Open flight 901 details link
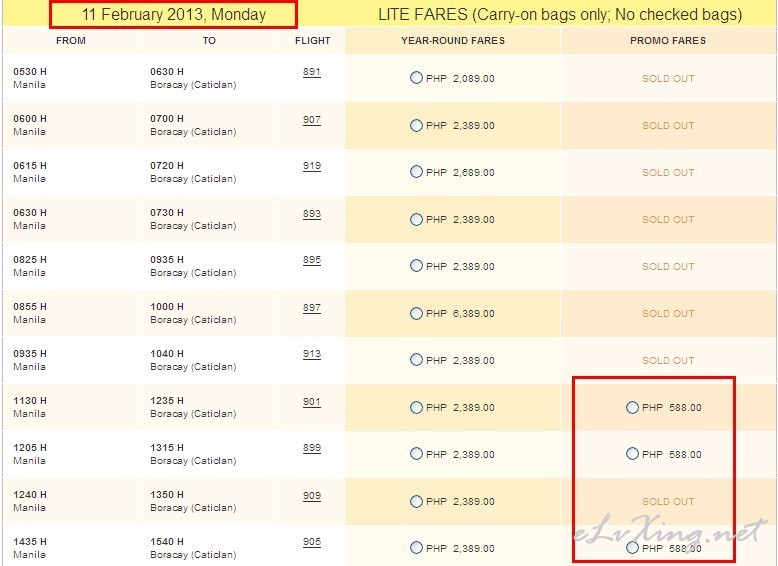778x566 pixels. [x=312, y=402]
